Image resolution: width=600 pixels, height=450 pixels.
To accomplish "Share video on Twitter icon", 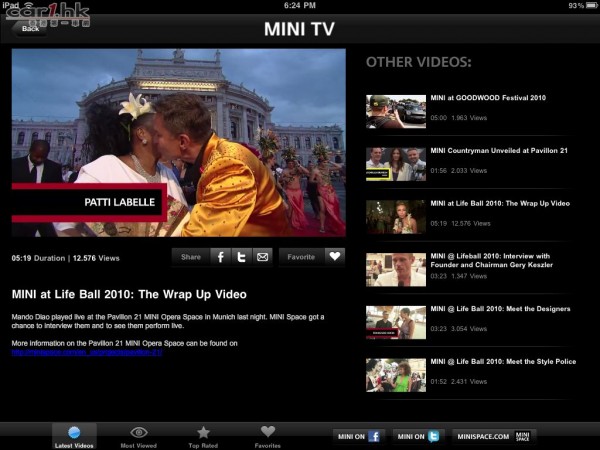I will tap(241, 257).
